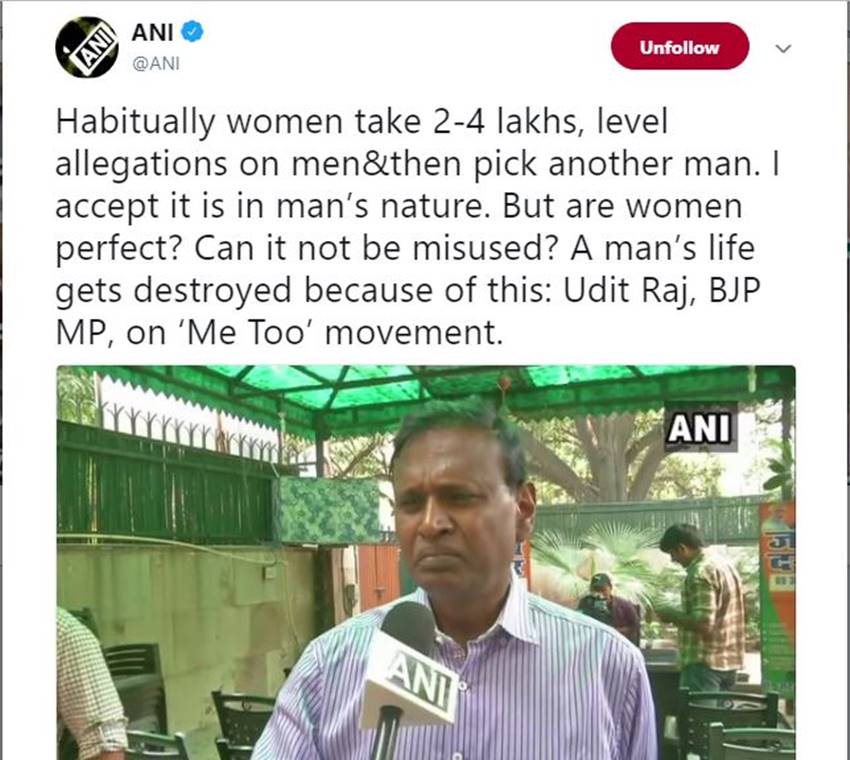The image size is (850, 760).
Task: Click the orange poster at the video's right edge
Action: [777, 580]
